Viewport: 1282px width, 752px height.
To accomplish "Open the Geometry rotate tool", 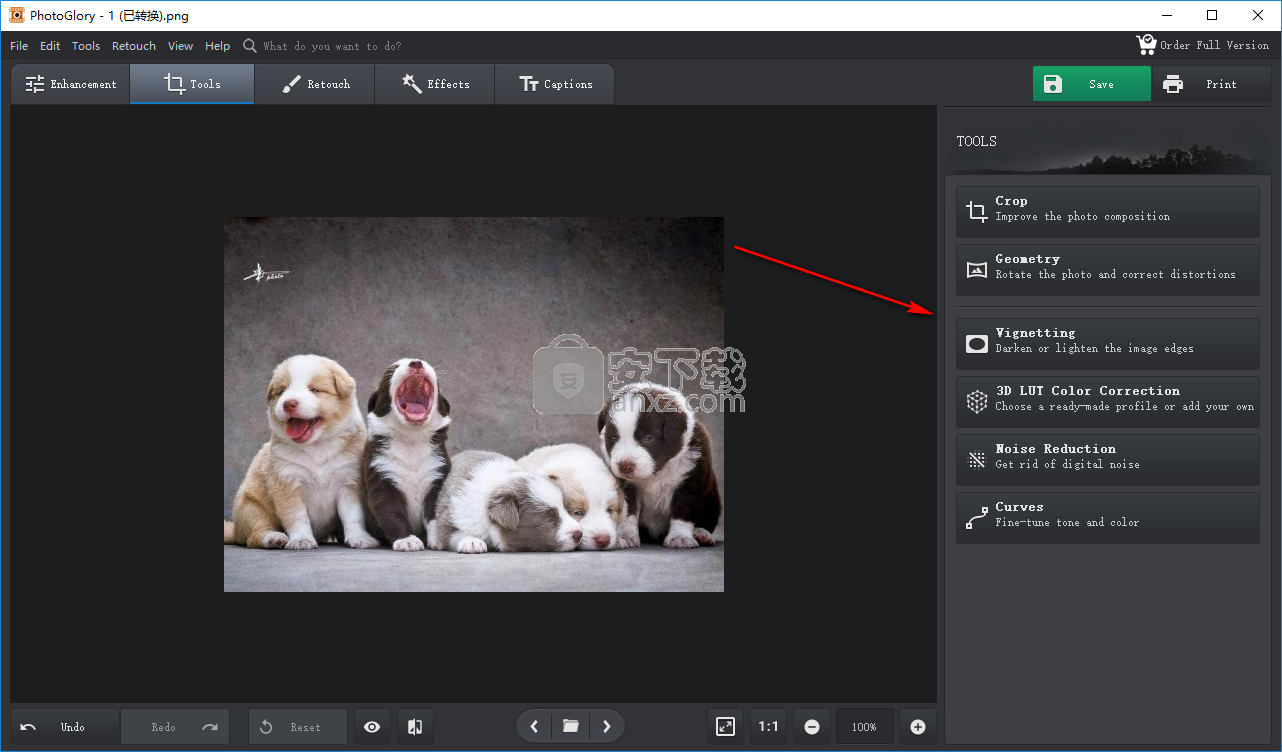I will pos(1107,267).
